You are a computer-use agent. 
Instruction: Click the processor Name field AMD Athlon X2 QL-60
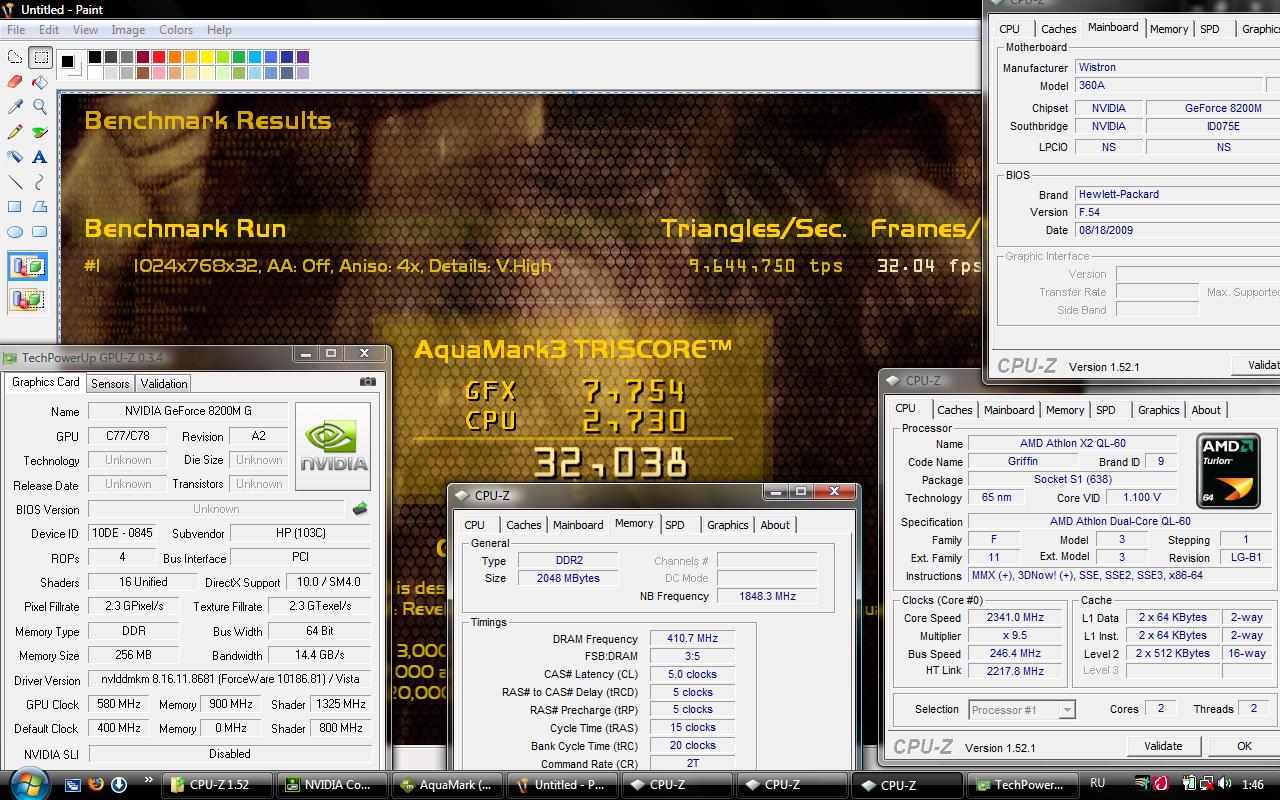[x=1072, y=443]
